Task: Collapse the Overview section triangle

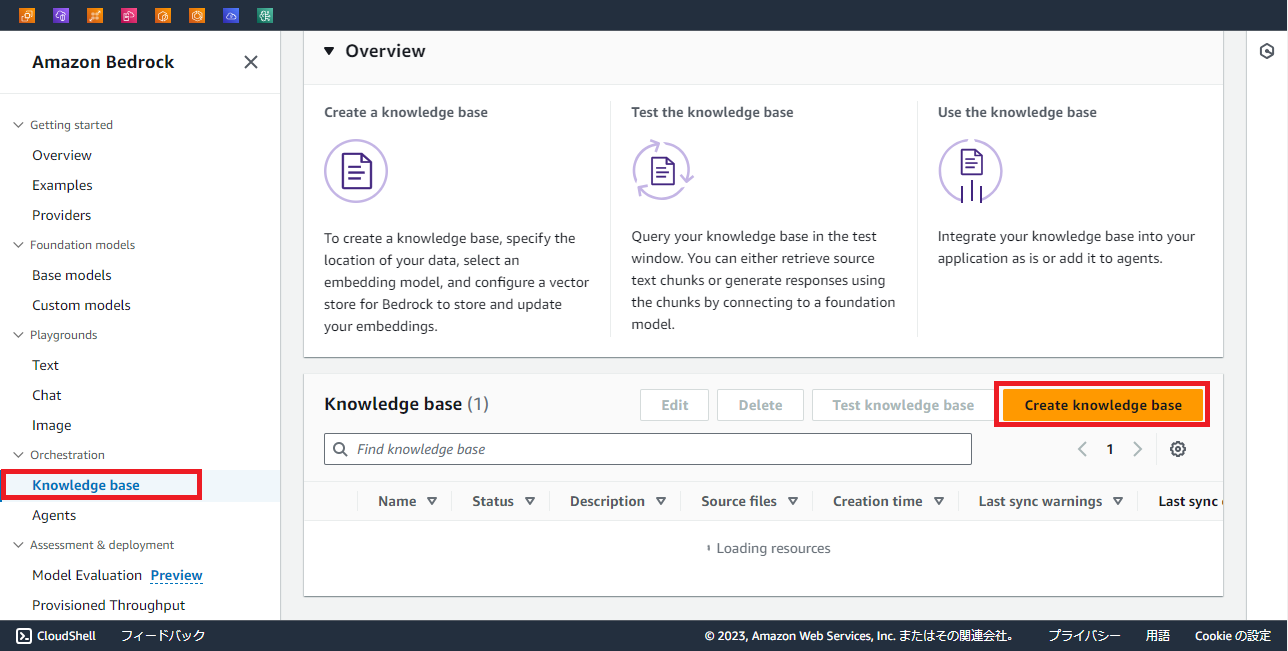Action: click(x=329, y=51)
